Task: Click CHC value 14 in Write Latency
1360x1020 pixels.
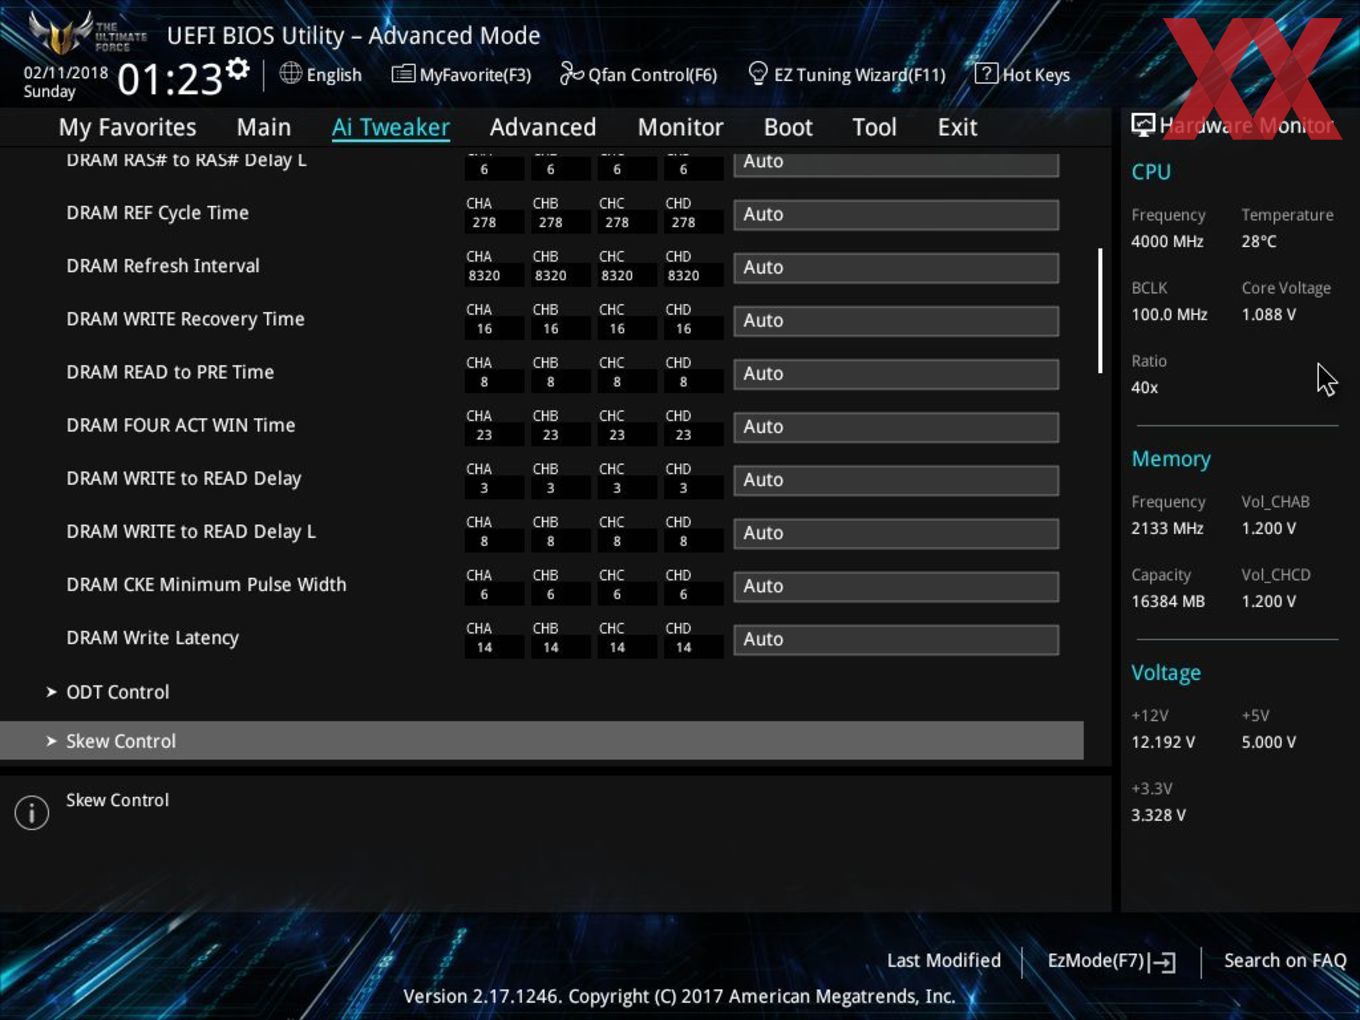Action: coord(617,648)
